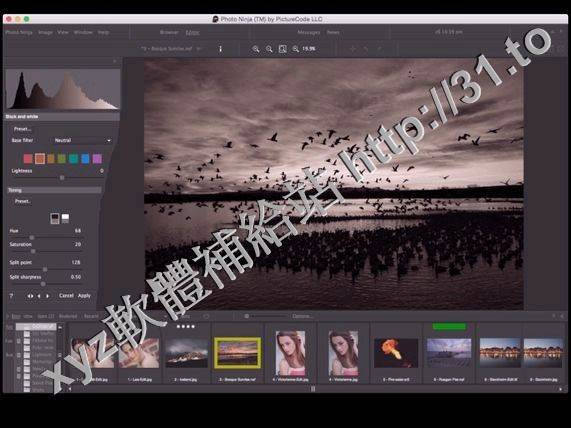Click the Options button in filmstrip bar
The image size is (571, 428).
click(302, 316)
